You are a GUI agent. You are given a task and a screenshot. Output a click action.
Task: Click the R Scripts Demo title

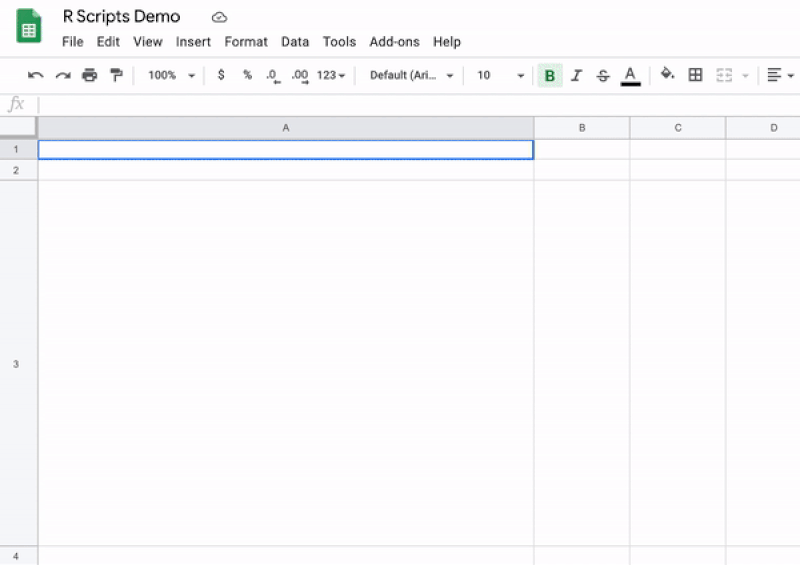[121, 16]
